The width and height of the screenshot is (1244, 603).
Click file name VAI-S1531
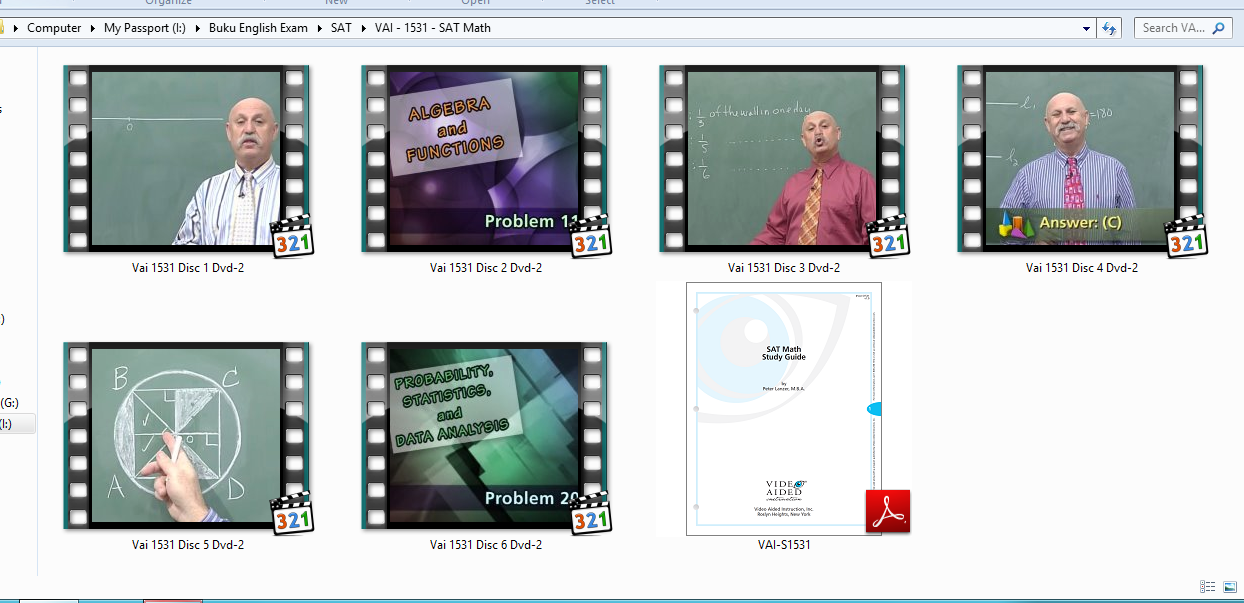click(x=784, y=545)
